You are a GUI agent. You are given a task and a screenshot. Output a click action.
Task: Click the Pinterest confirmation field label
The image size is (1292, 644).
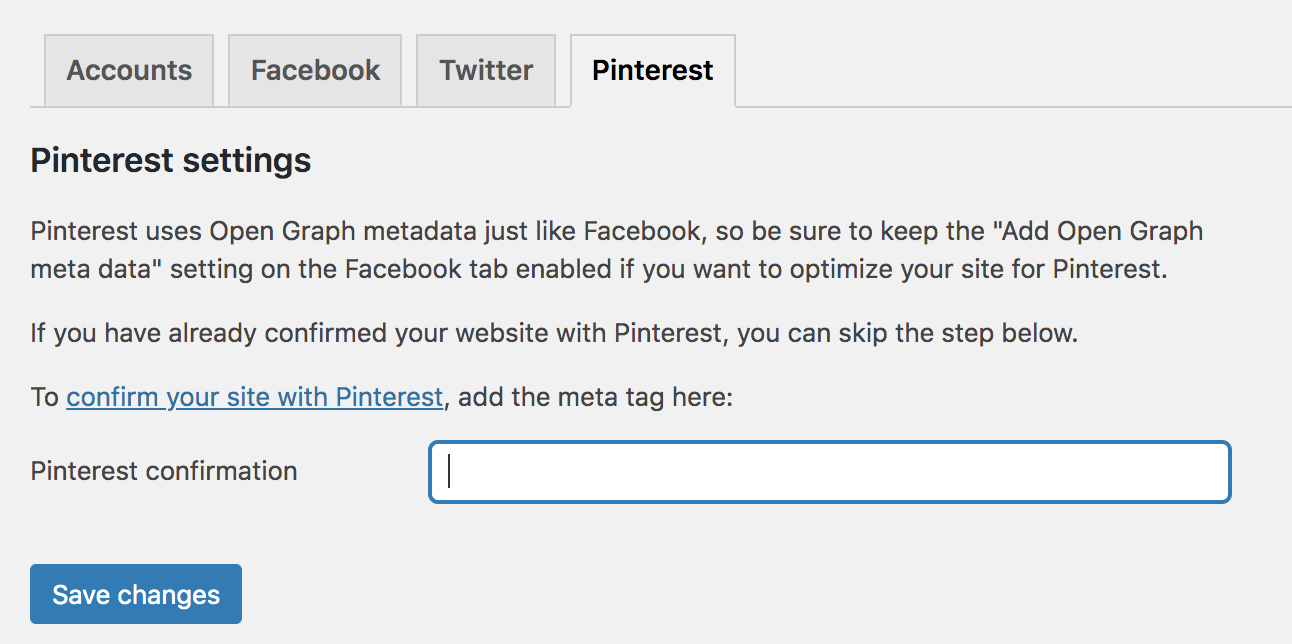click(x=164, y=471)
